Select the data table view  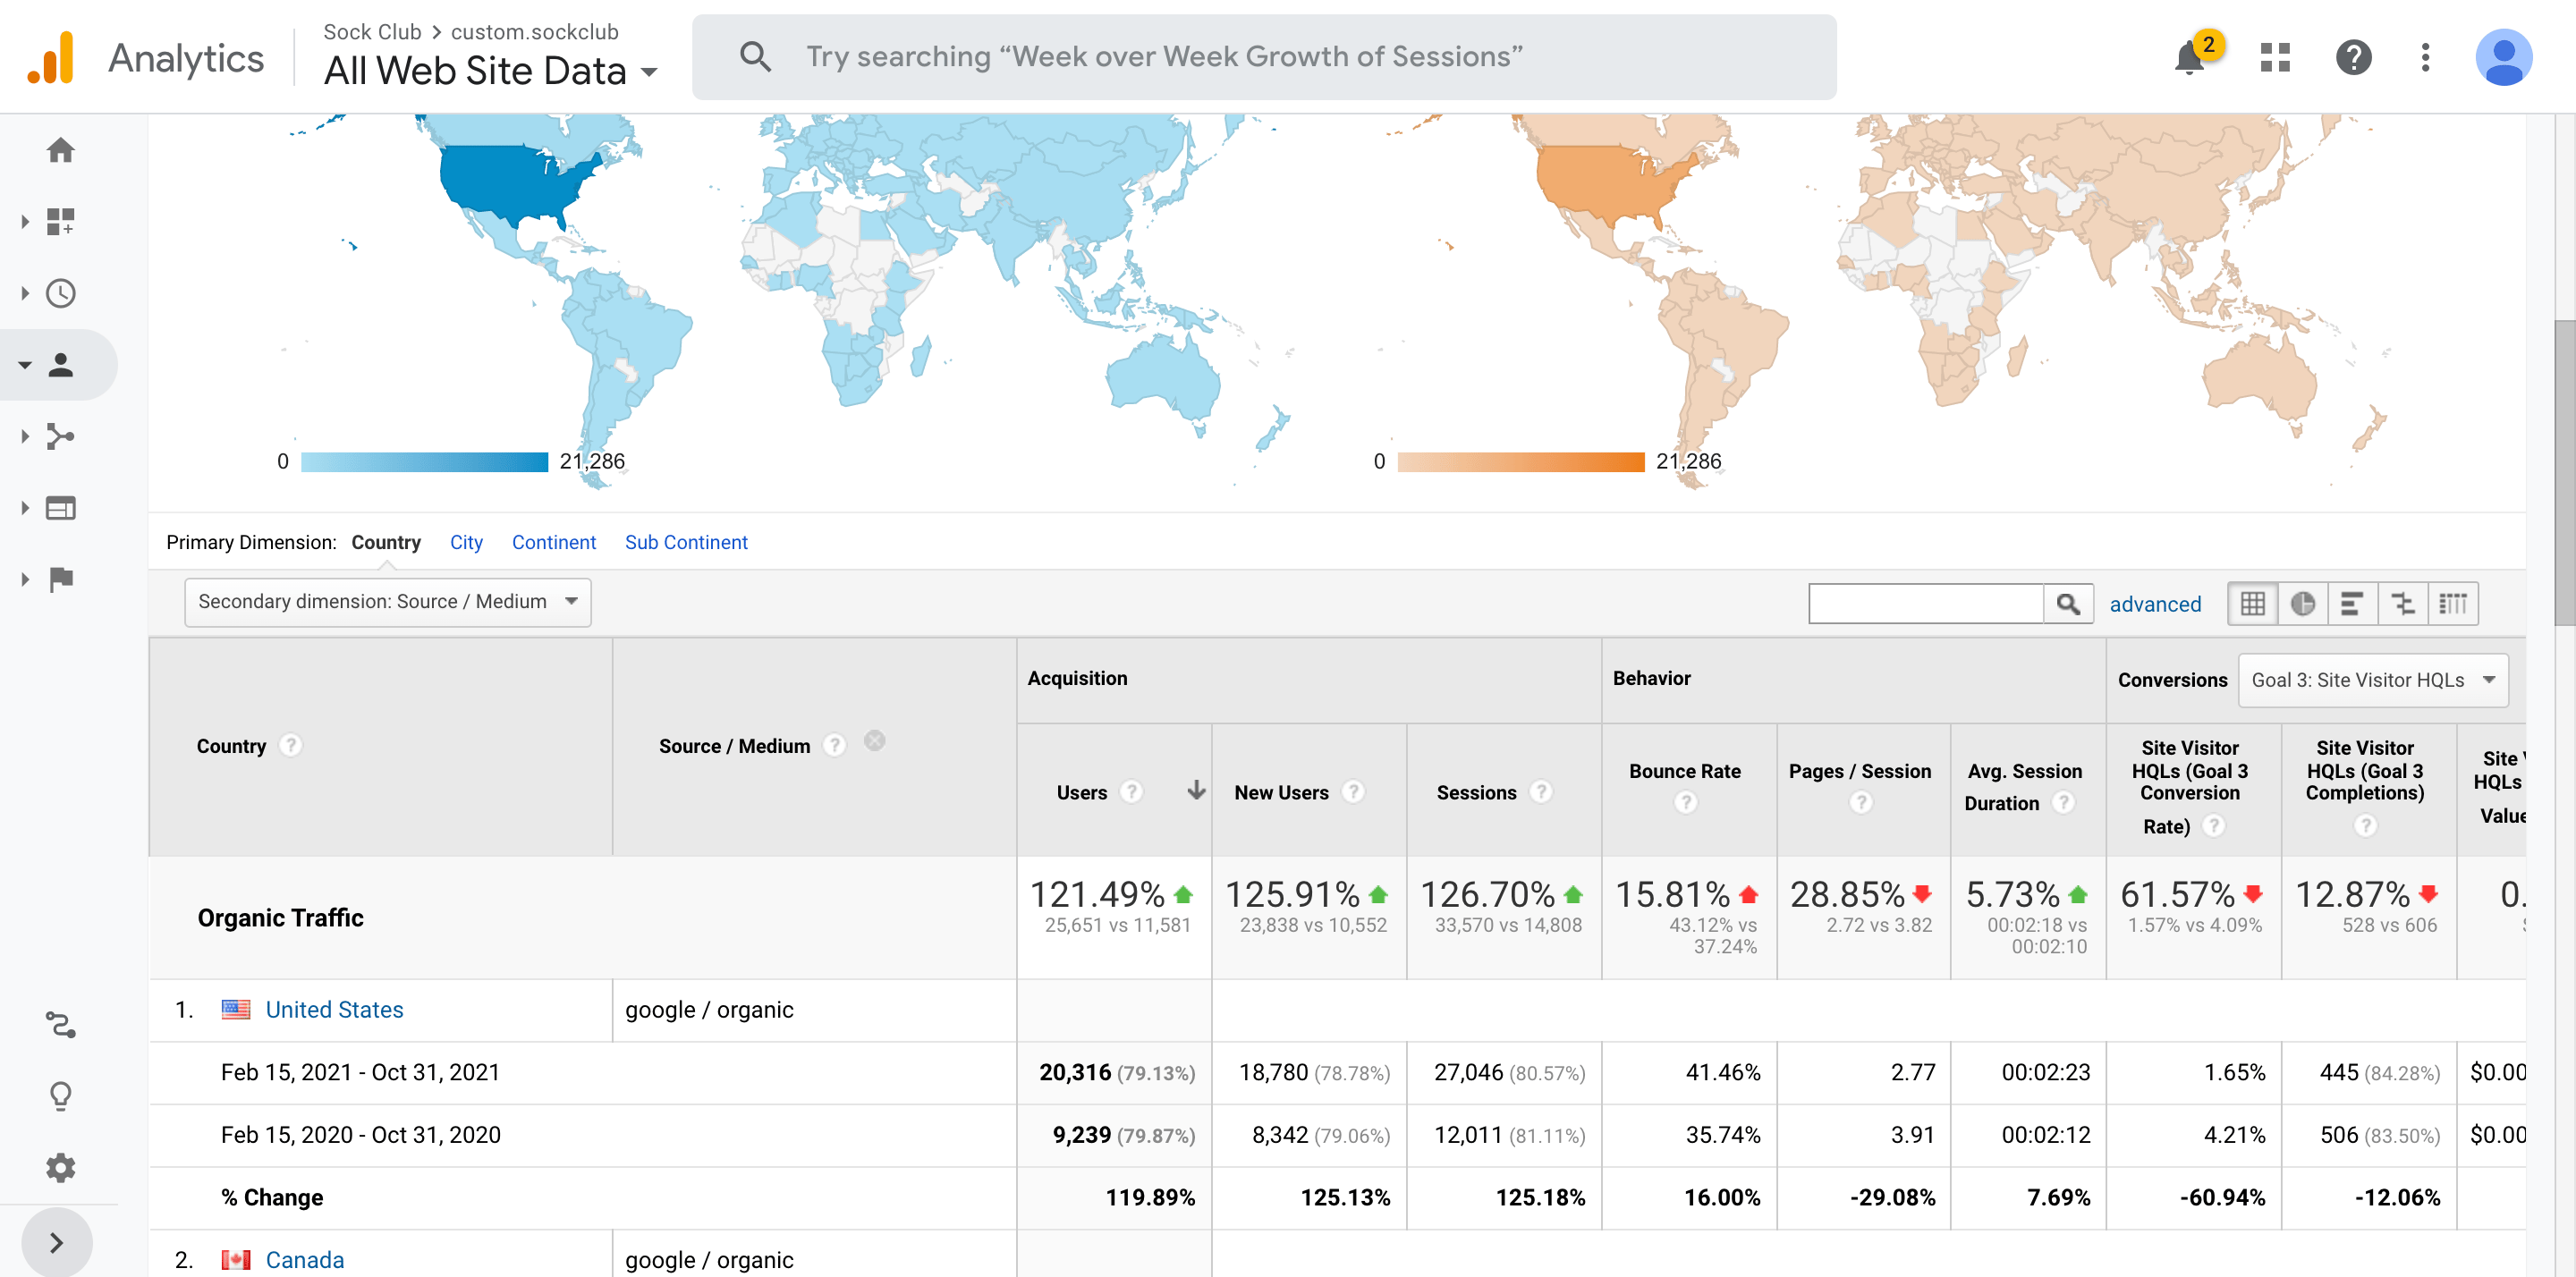pyautogui.click(x=2253, y=604)
